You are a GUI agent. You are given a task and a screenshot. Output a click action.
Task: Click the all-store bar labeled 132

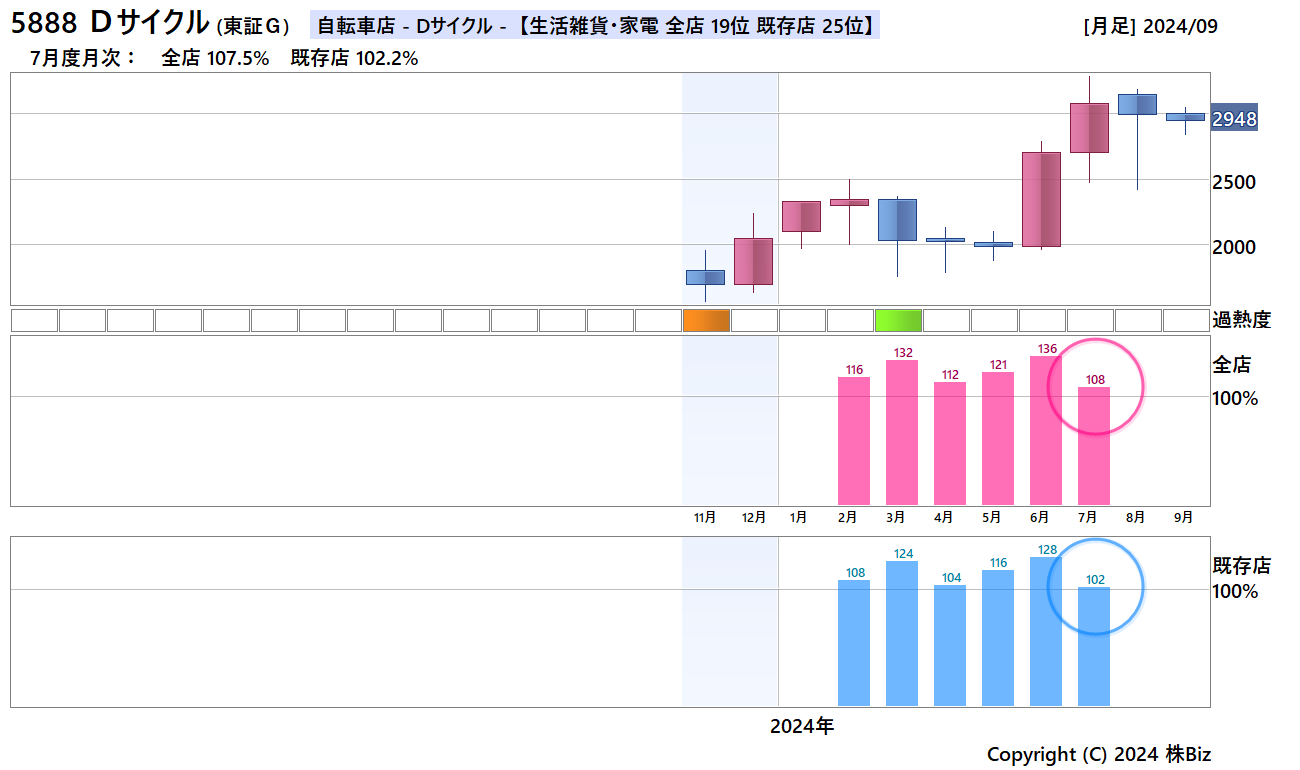902,432
